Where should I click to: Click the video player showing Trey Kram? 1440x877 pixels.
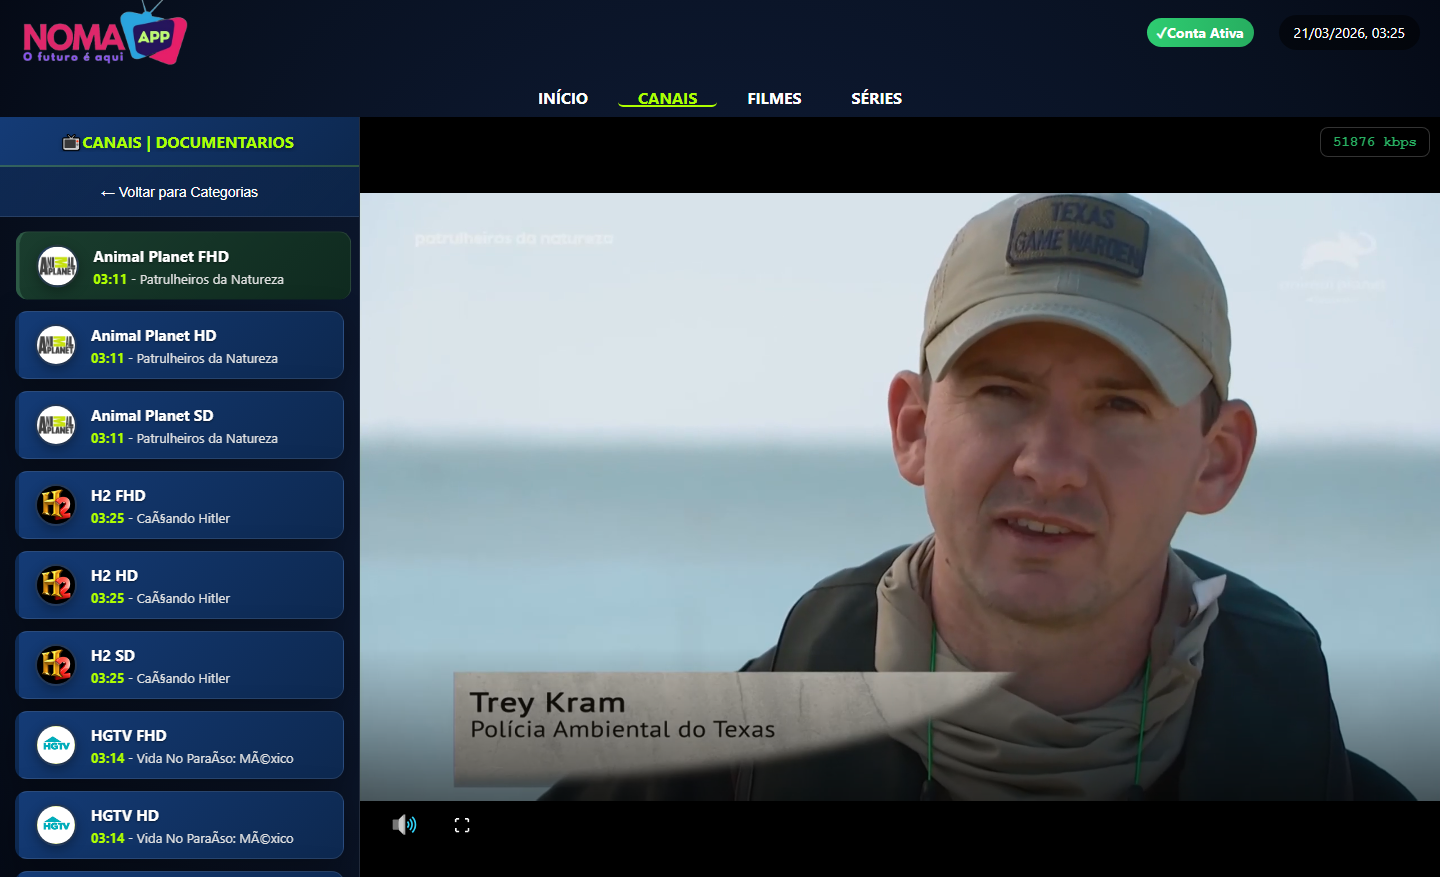click(x=899, y=496)
